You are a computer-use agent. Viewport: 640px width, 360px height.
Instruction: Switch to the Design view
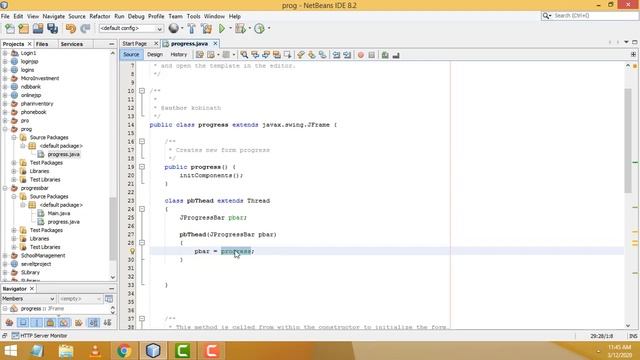pyautogui.click(x=155, y=54)
